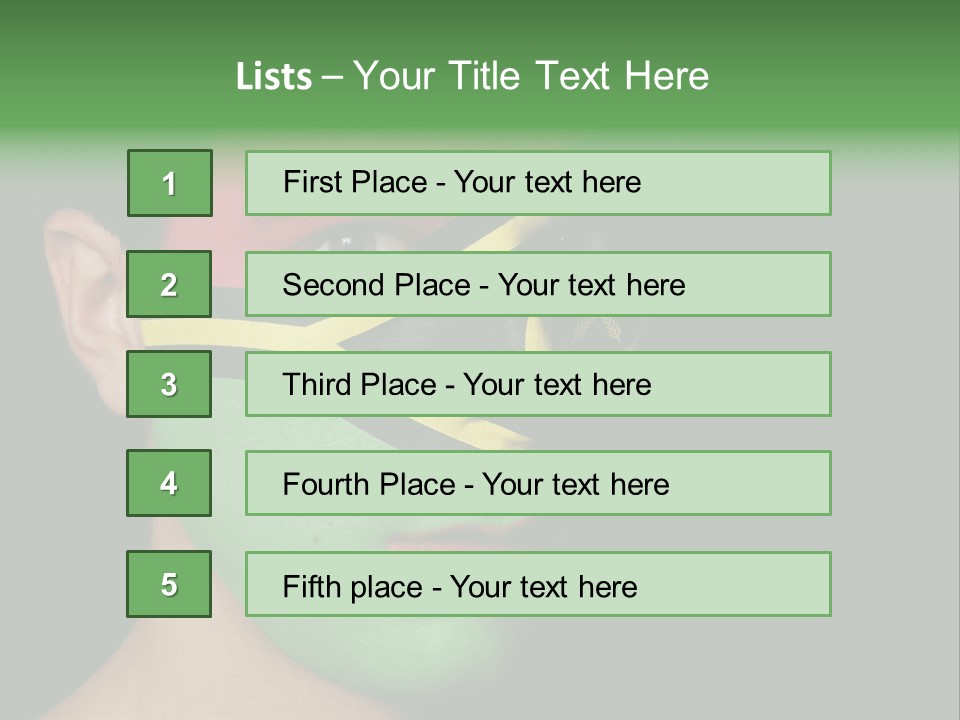This screenshot has width=960, height=720.
Task: Click 'Your text here' in Fifth place row
Action: pyautogui.click(x=543, y=586)
